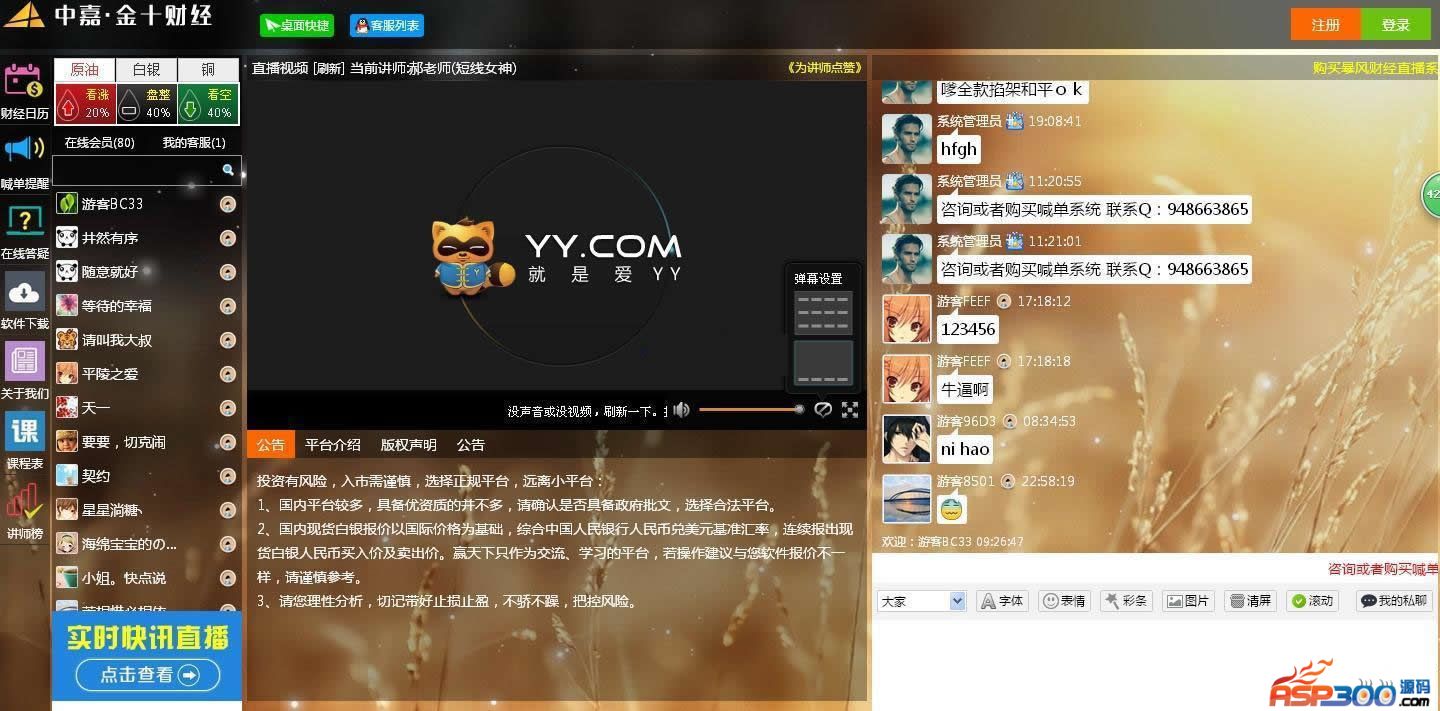Click the 桌面快捷 desktop shortcut button

point(297,26)
